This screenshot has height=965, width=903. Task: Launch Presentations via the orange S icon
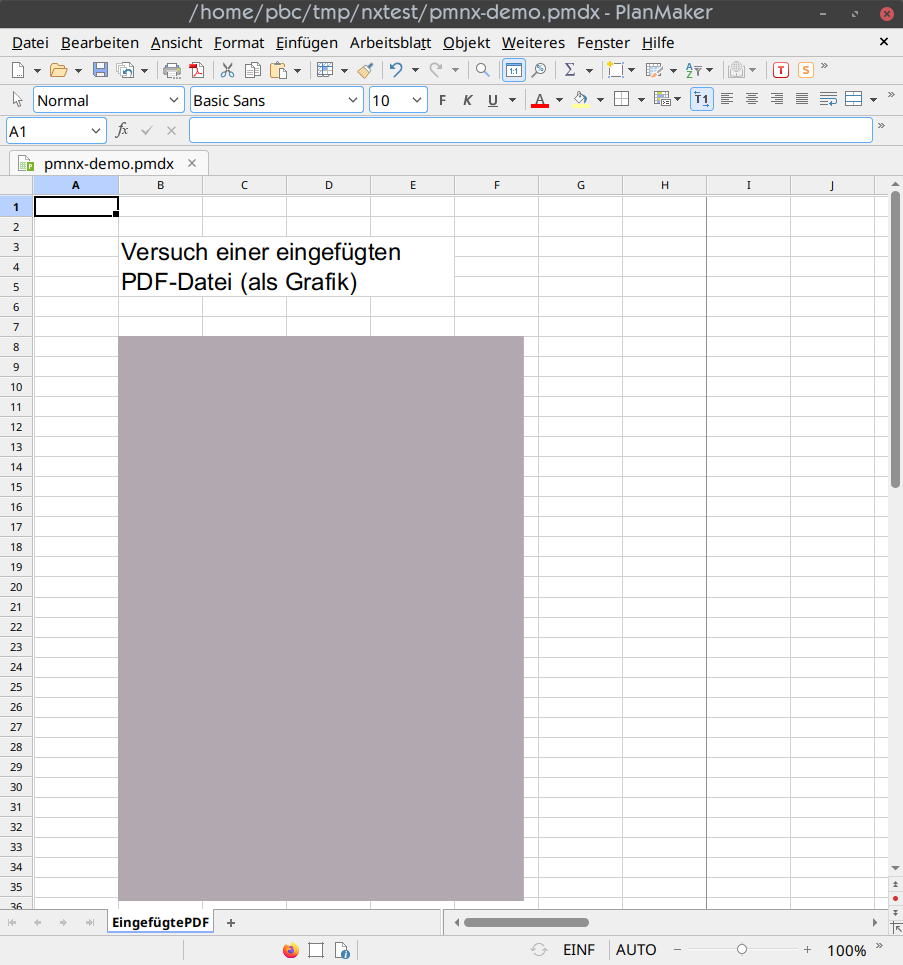pyautogui.click(x=806, y=70)
